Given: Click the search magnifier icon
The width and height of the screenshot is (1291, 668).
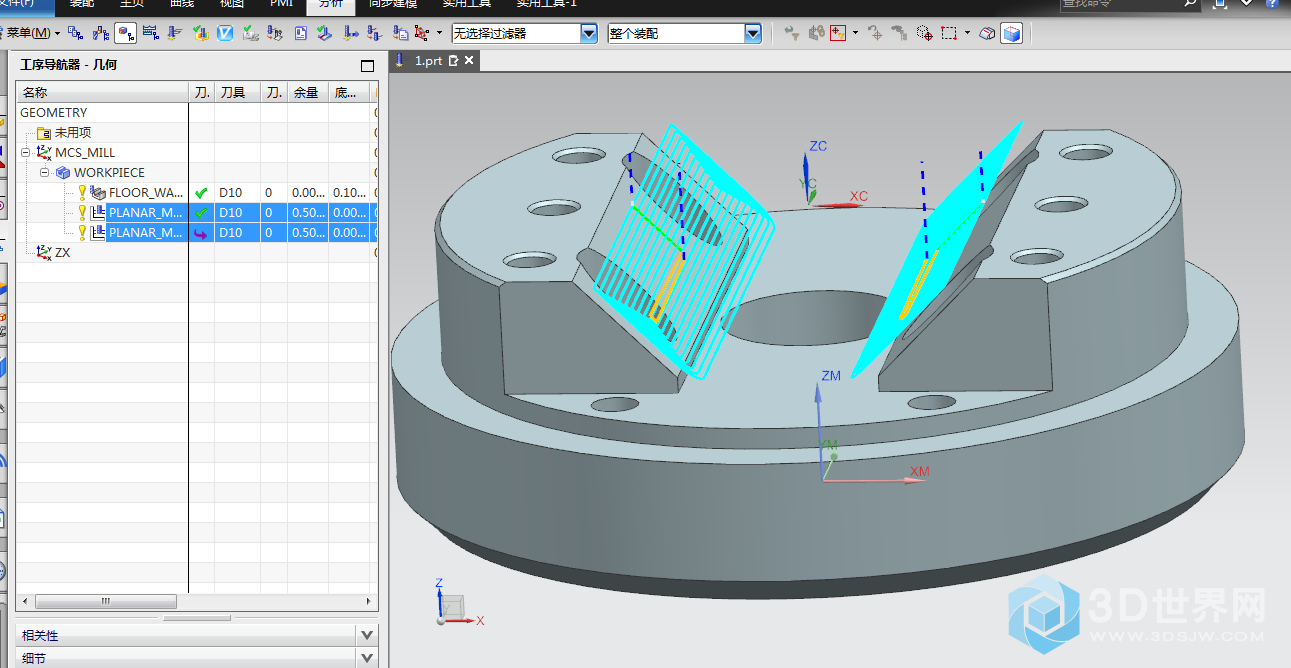Looking at the screenshot, I should (x=1190, y=4).
